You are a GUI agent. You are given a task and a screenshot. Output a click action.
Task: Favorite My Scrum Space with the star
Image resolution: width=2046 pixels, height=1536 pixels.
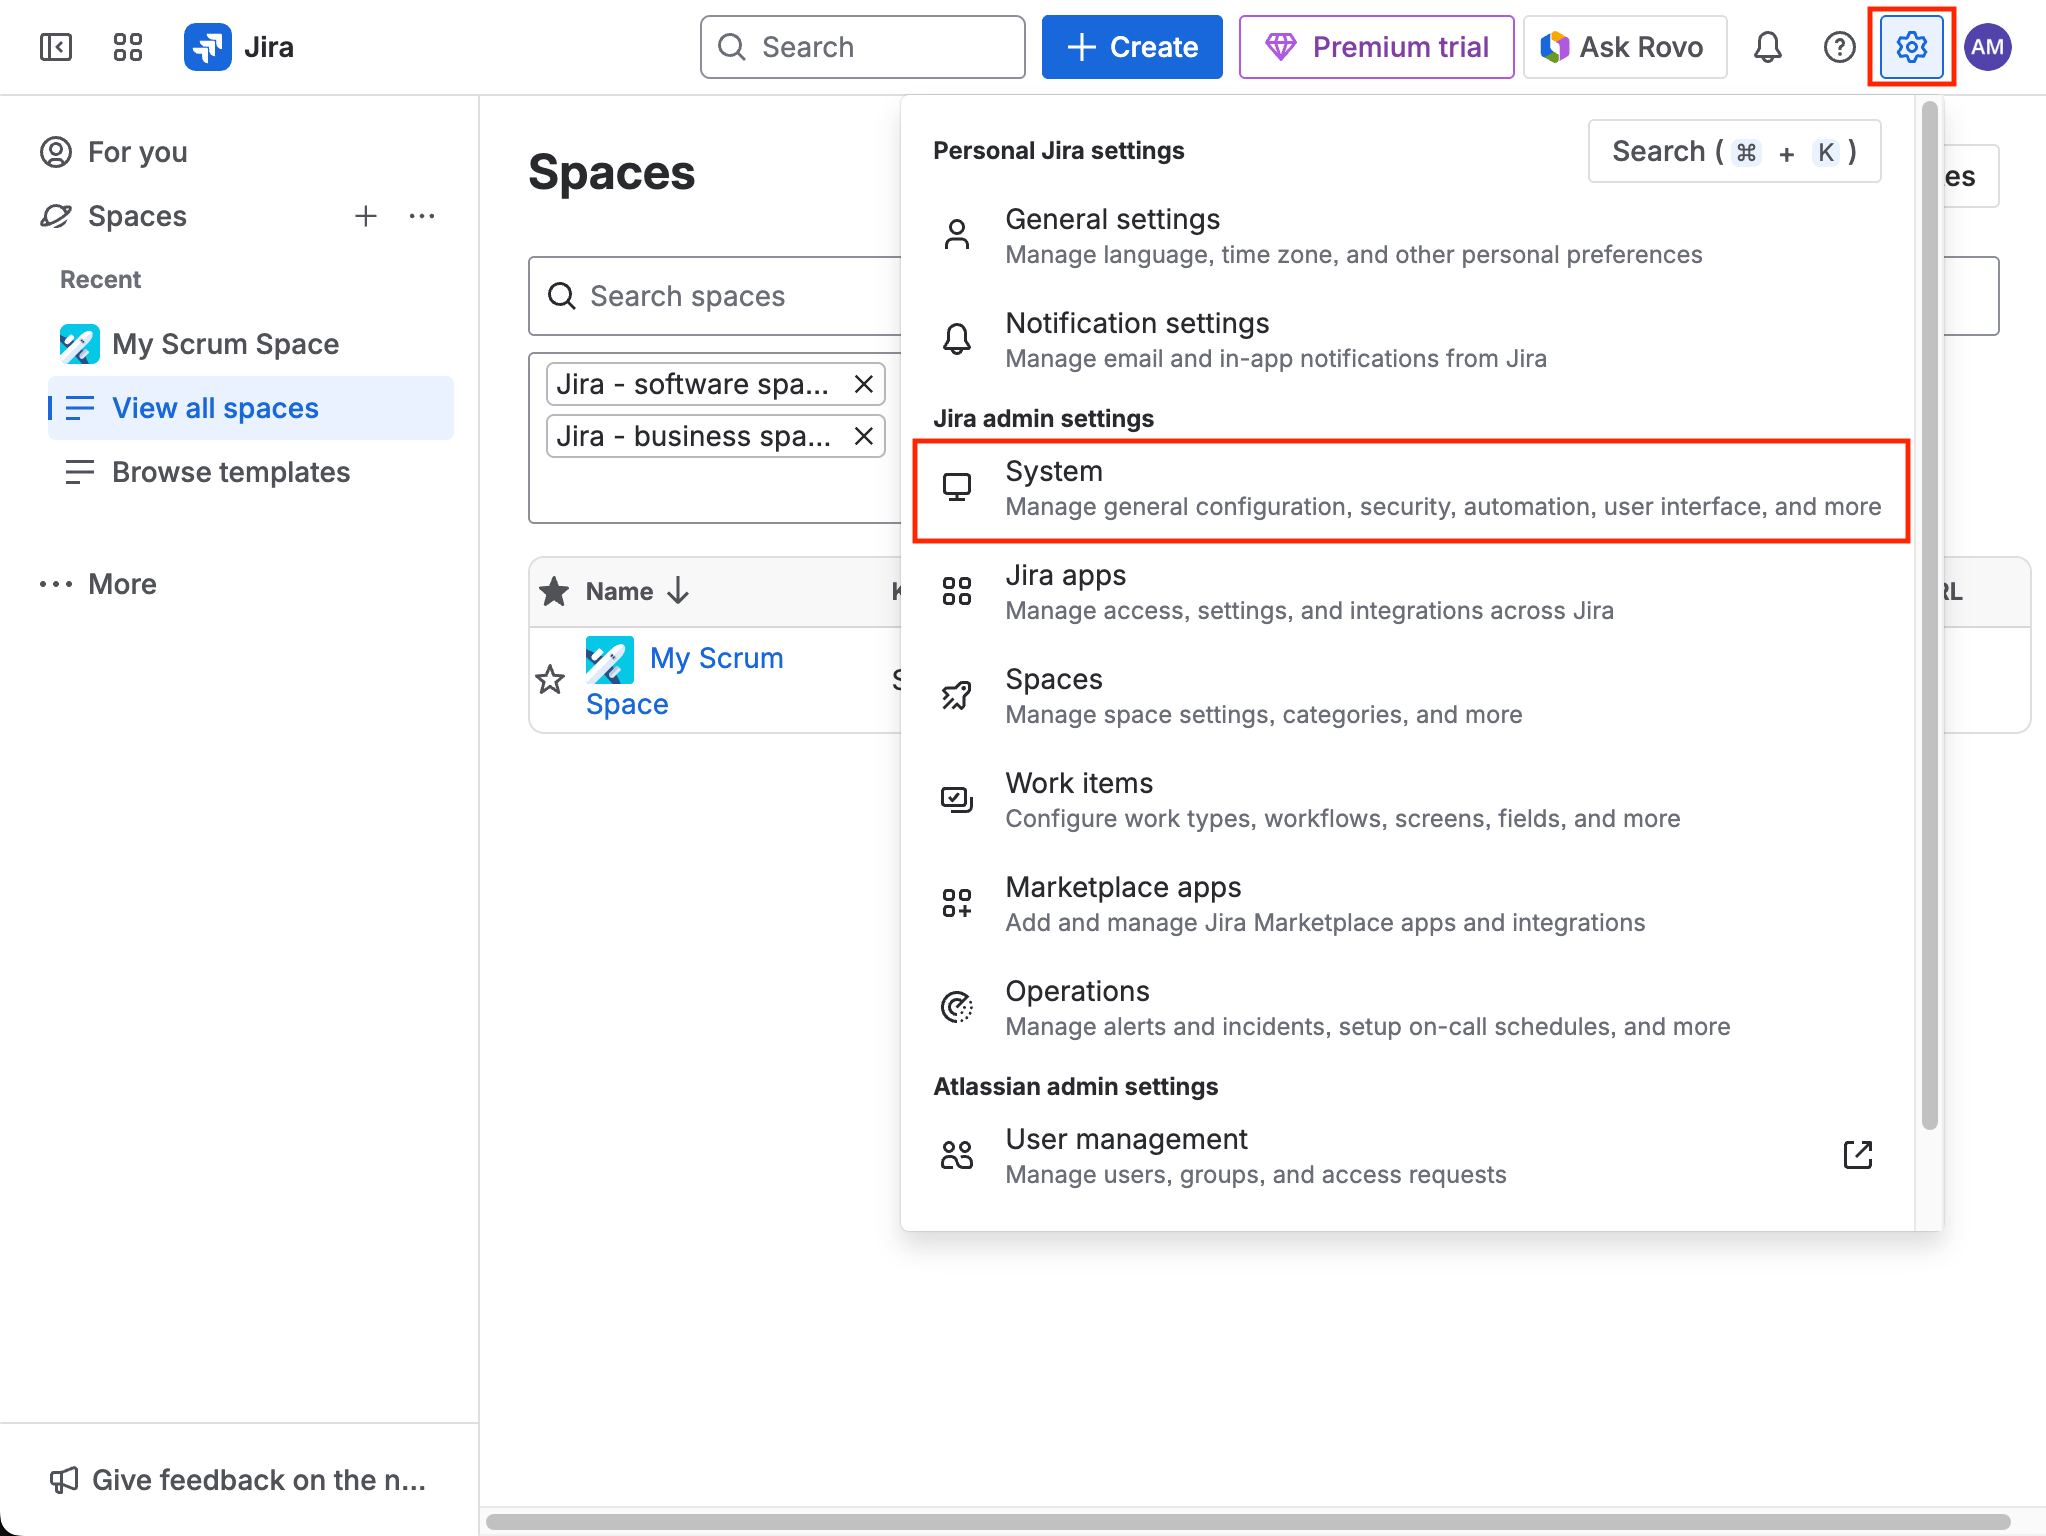(x=551, y=680)
